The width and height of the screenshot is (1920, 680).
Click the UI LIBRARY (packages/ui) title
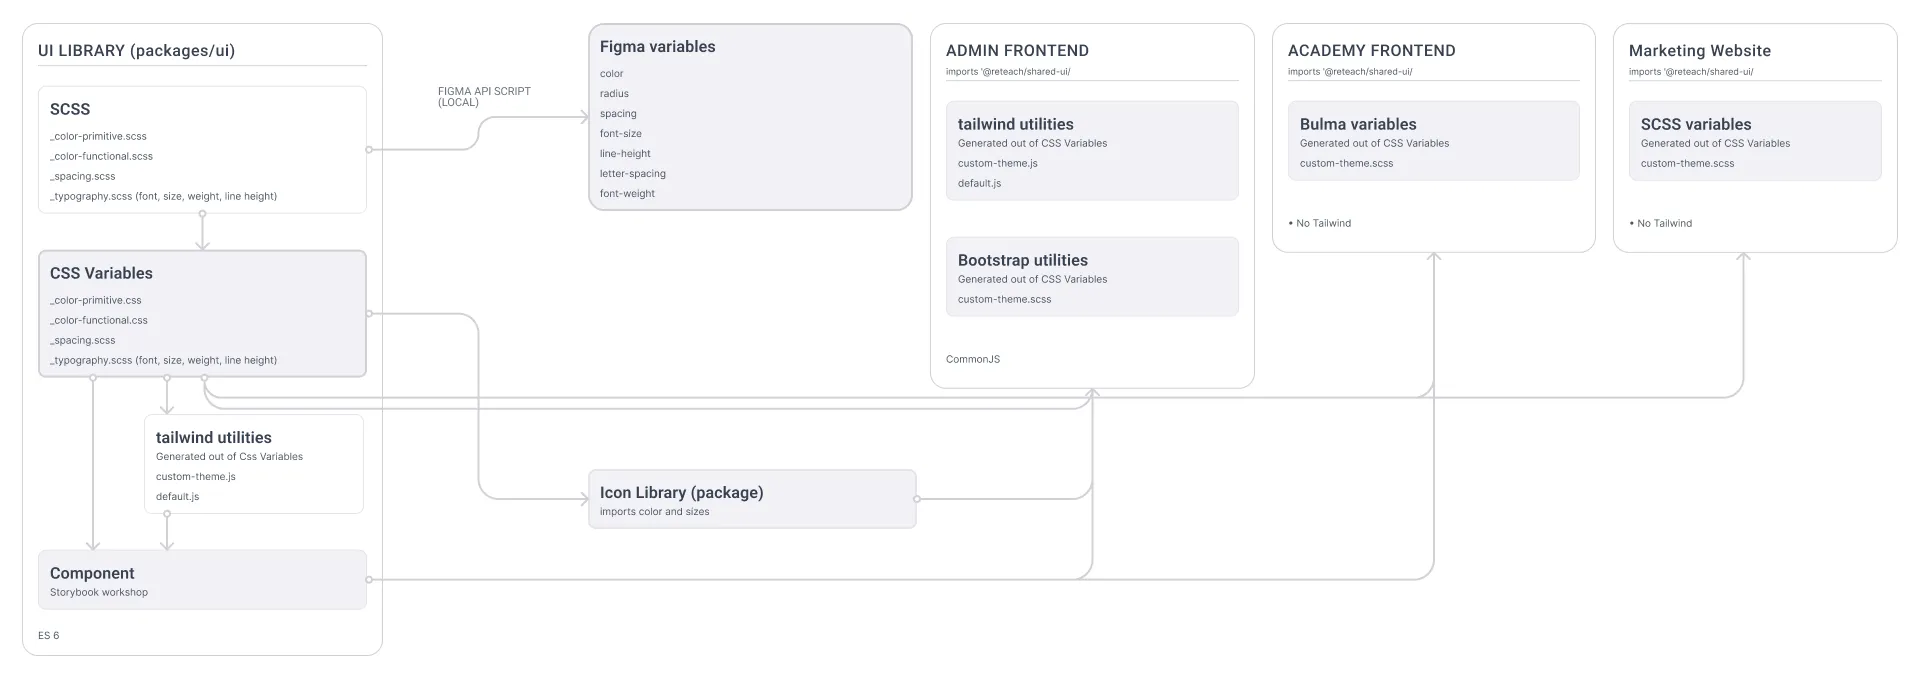pos(136,51)
